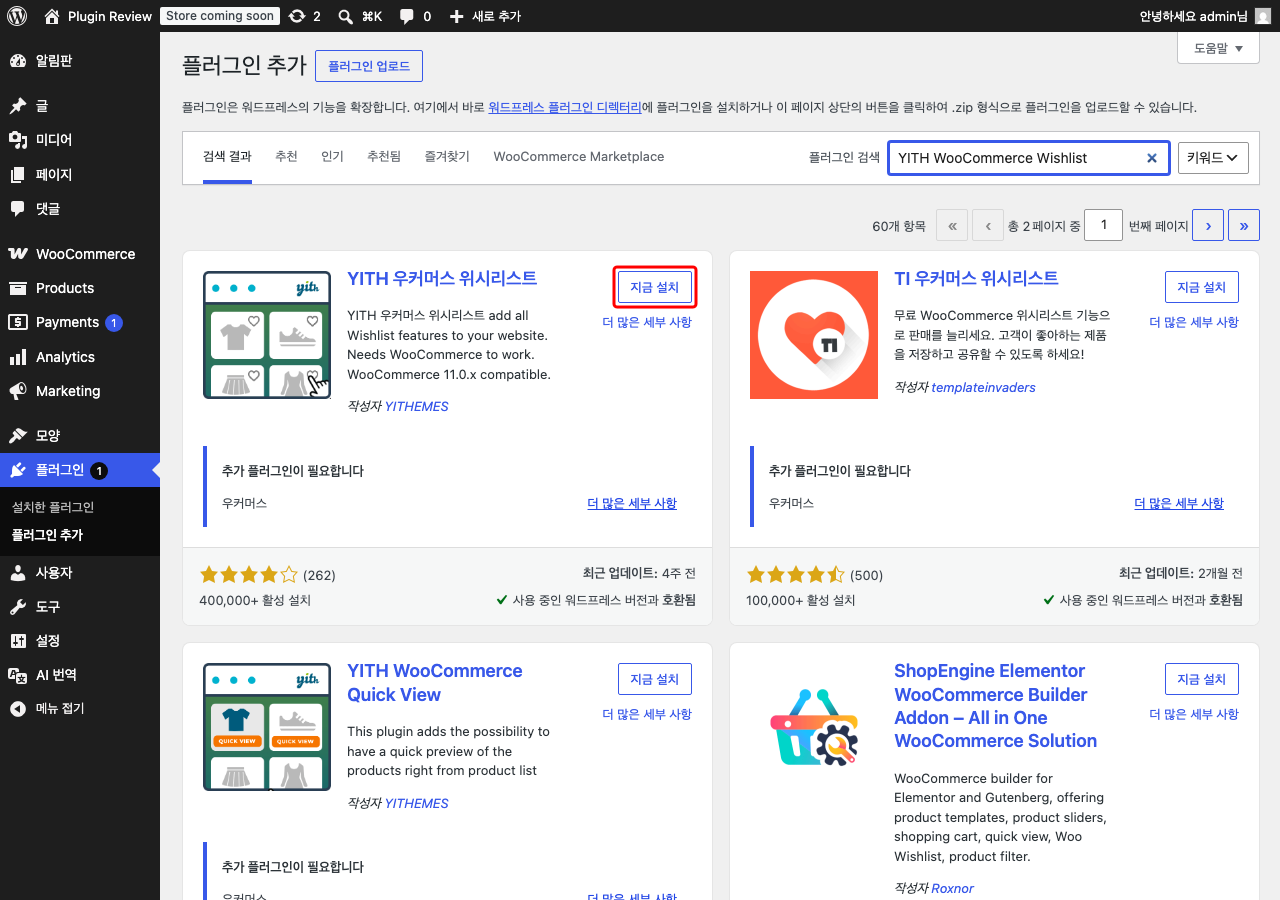Viewport: 1280px width, 900px height.
Task: Switch to 즐겨찾기 tab
Action: click(x=447, y=157)
